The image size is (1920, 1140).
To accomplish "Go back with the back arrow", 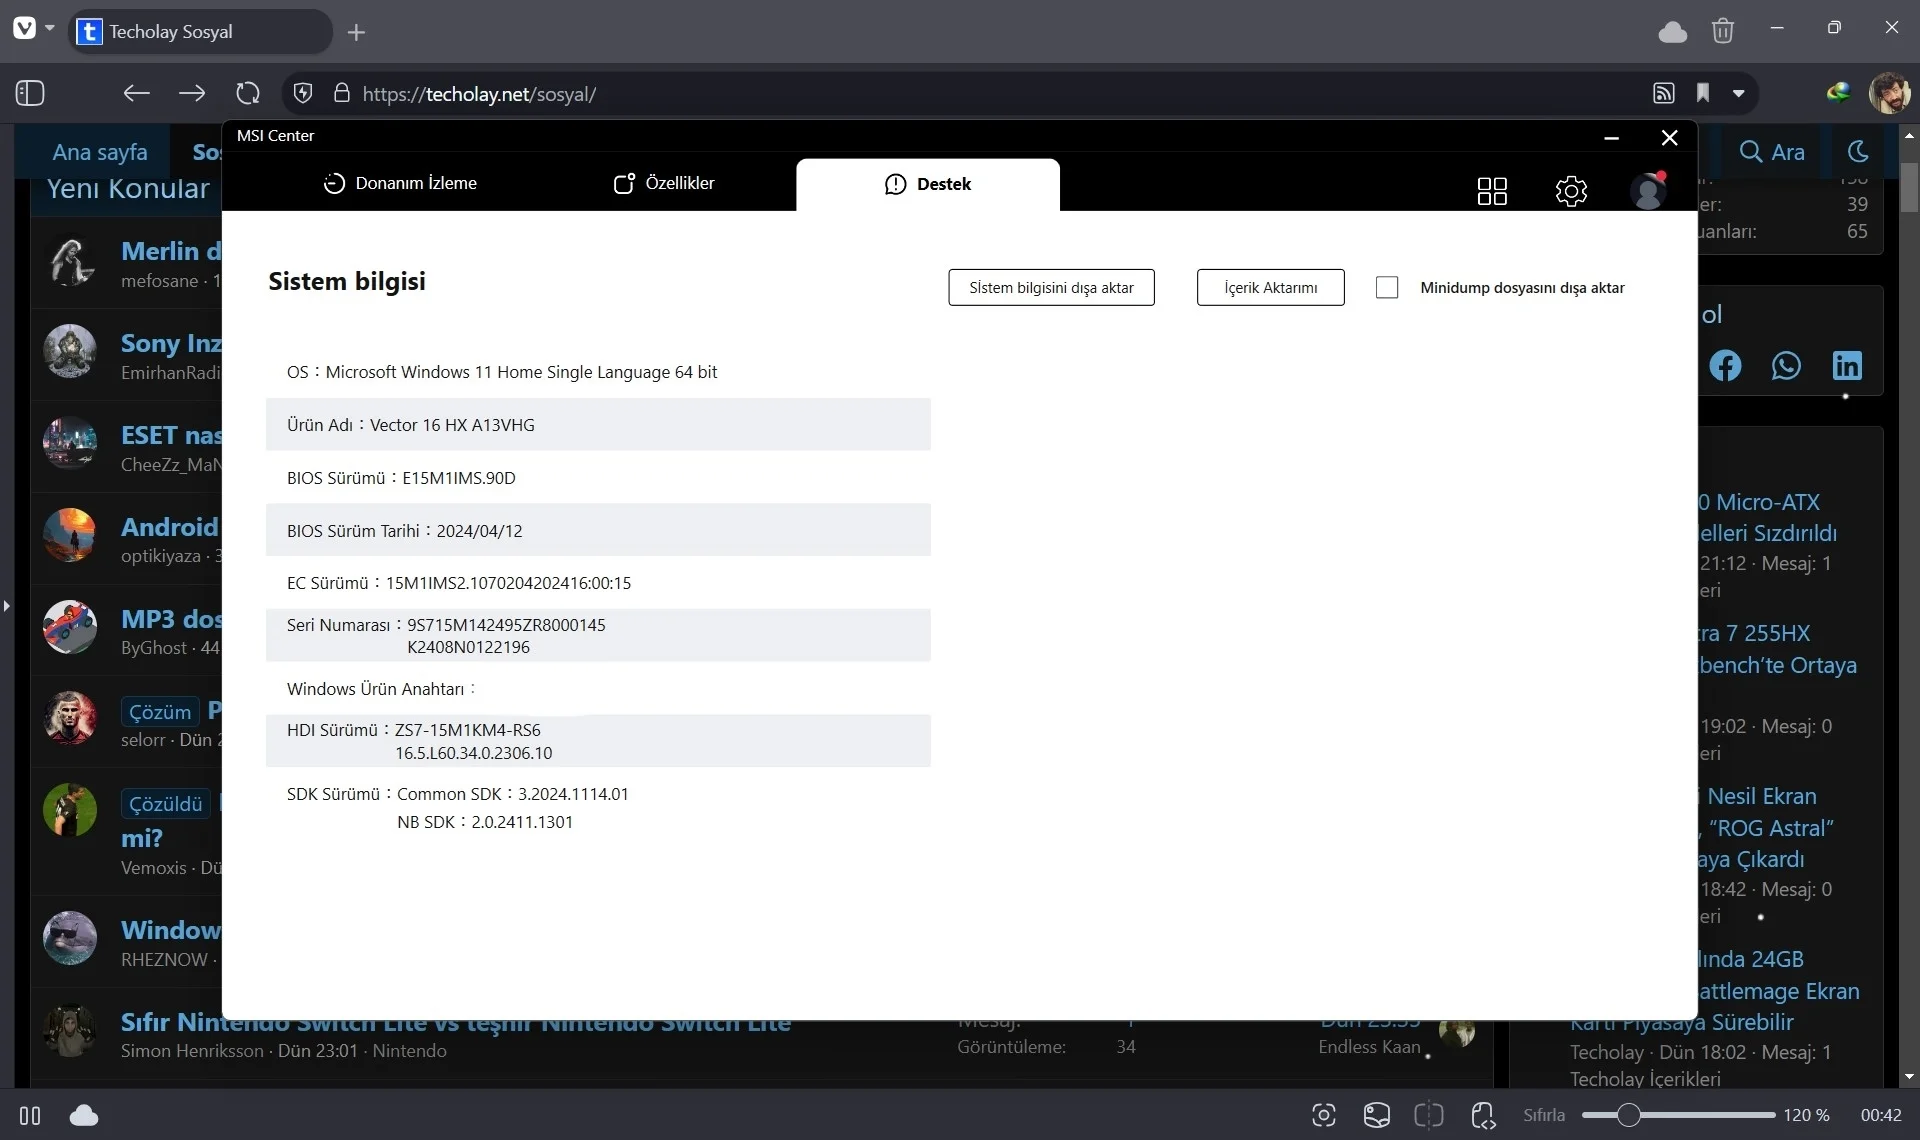I will tap(136, 93).
